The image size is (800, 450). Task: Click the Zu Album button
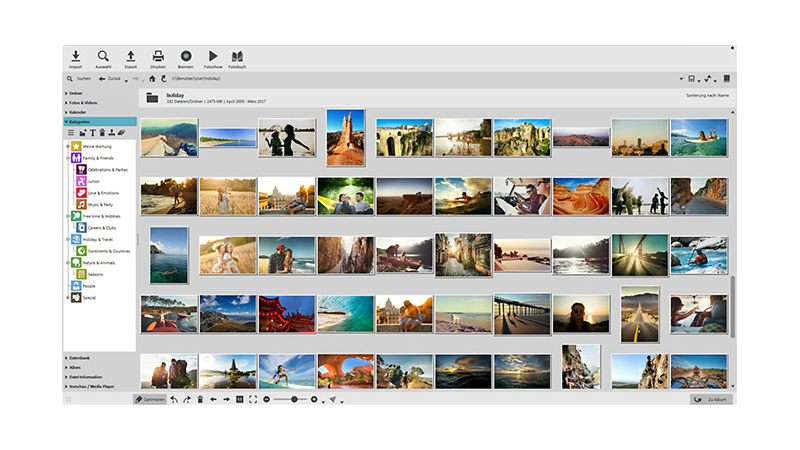(712, 399)
